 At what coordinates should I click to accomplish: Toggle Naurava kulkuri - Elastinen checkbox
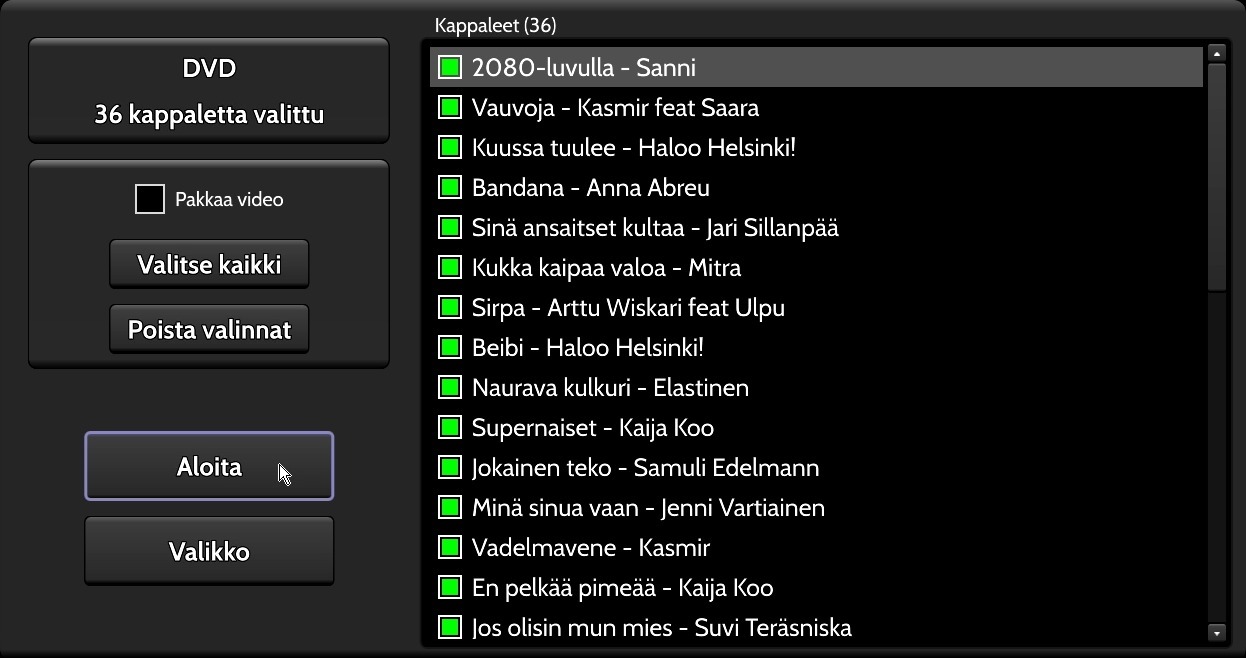(450, 388)
